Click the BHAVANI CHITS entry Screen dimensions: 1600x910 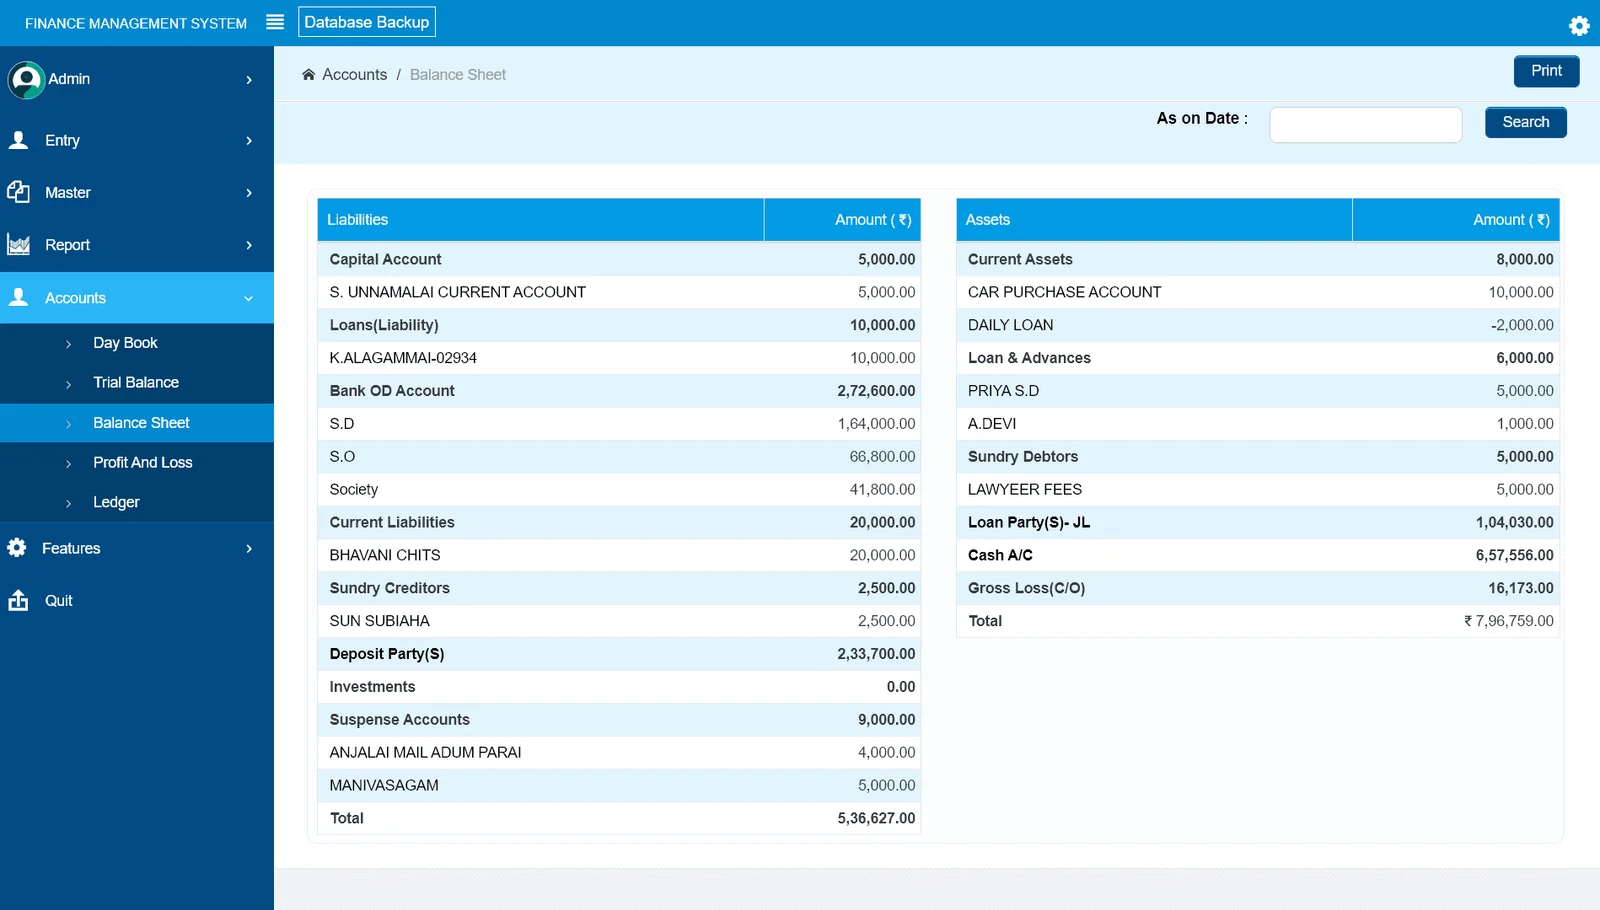point(385,555)
